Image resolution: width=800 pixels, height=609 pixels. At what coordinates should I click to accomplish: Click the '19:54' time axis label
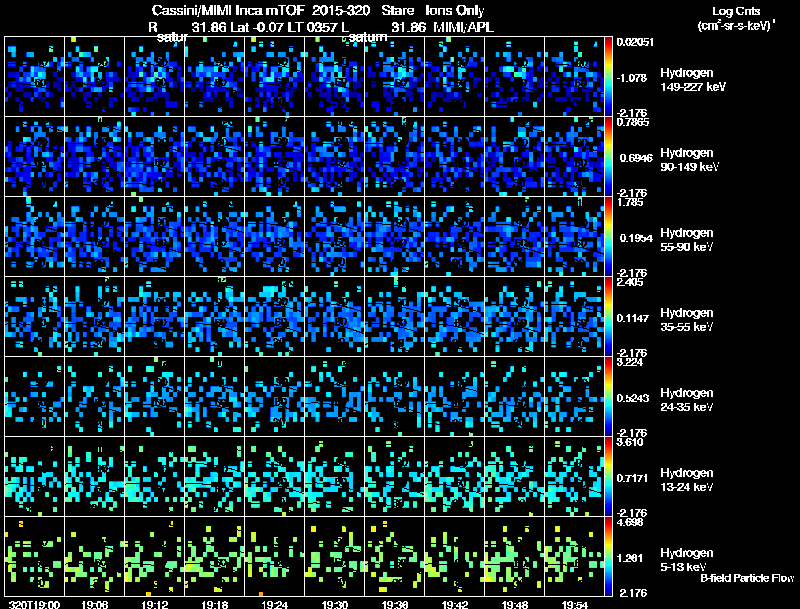pos(575,605)
